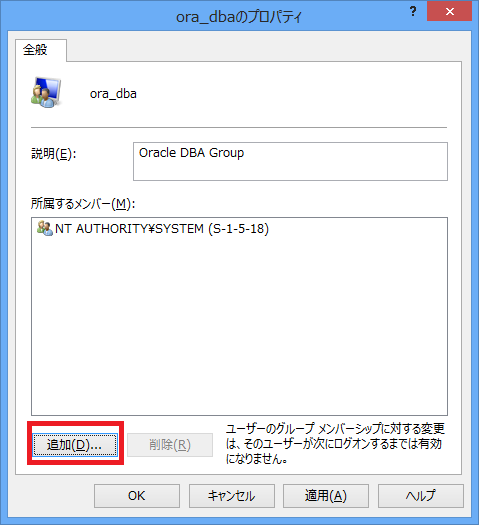This screenshot has height=525, width=479.
Task: Click the 説明(E) label
Action: 54,154
